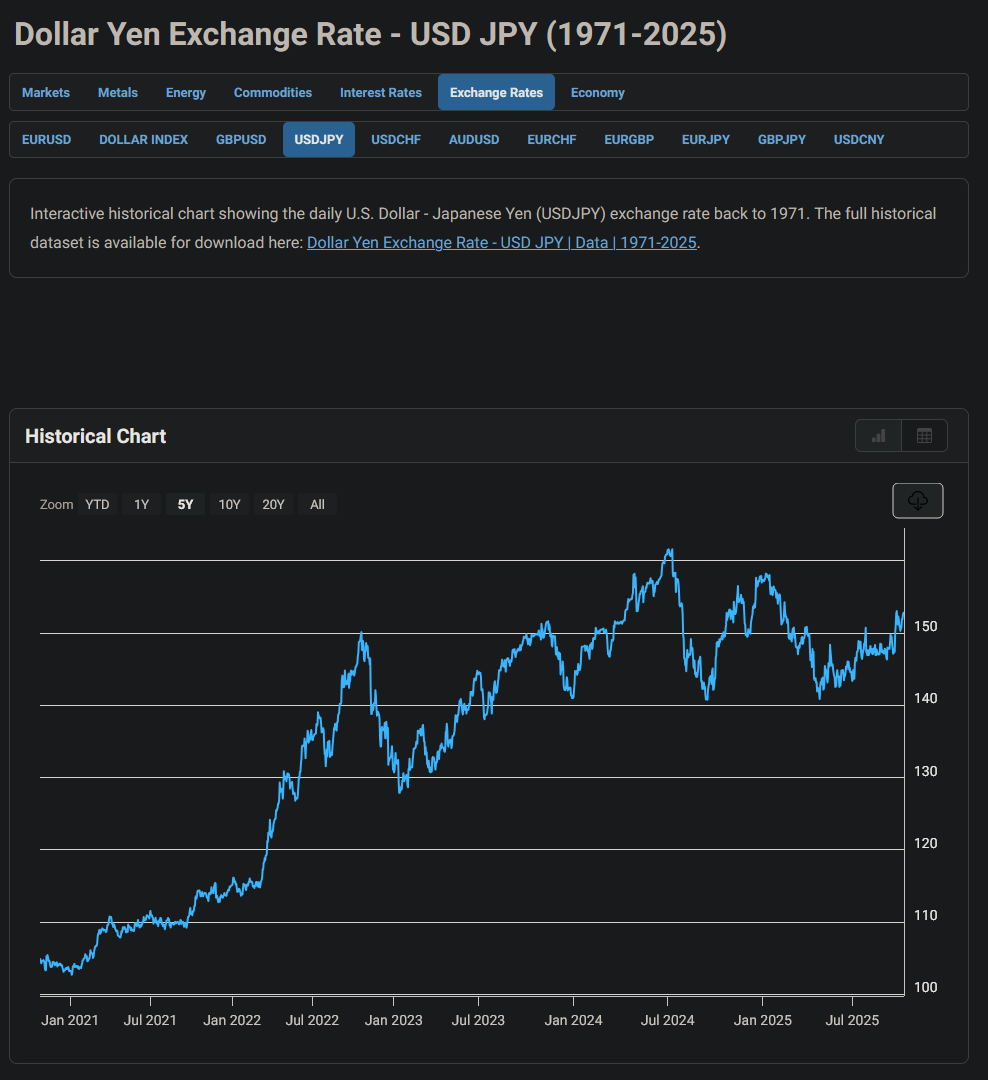This screenshot has width=988, height=1080.
Task: Switch to the GBPJPY pair
Action: (x=781, y=140)
